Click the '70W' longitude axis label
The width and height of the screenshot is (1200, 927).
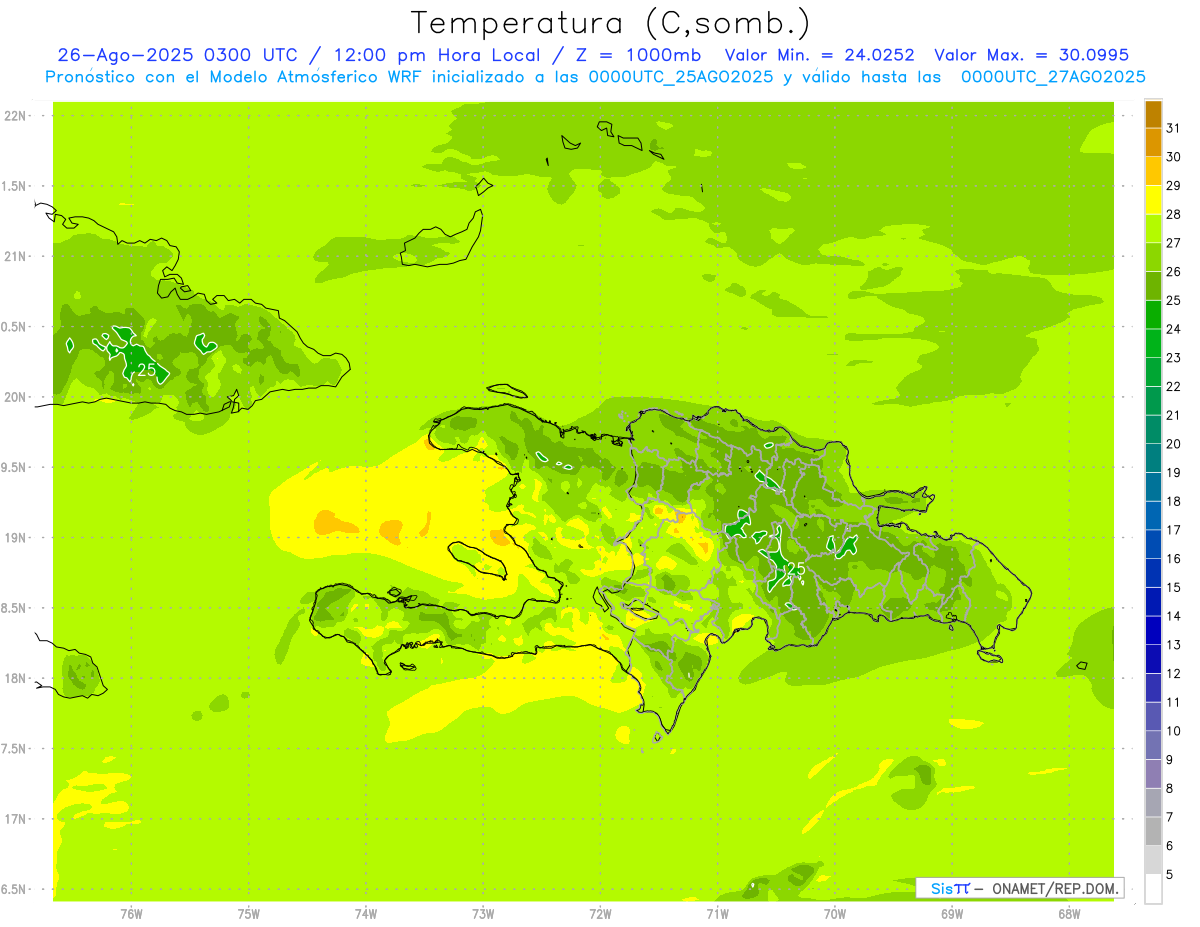(x=835, y=914)
